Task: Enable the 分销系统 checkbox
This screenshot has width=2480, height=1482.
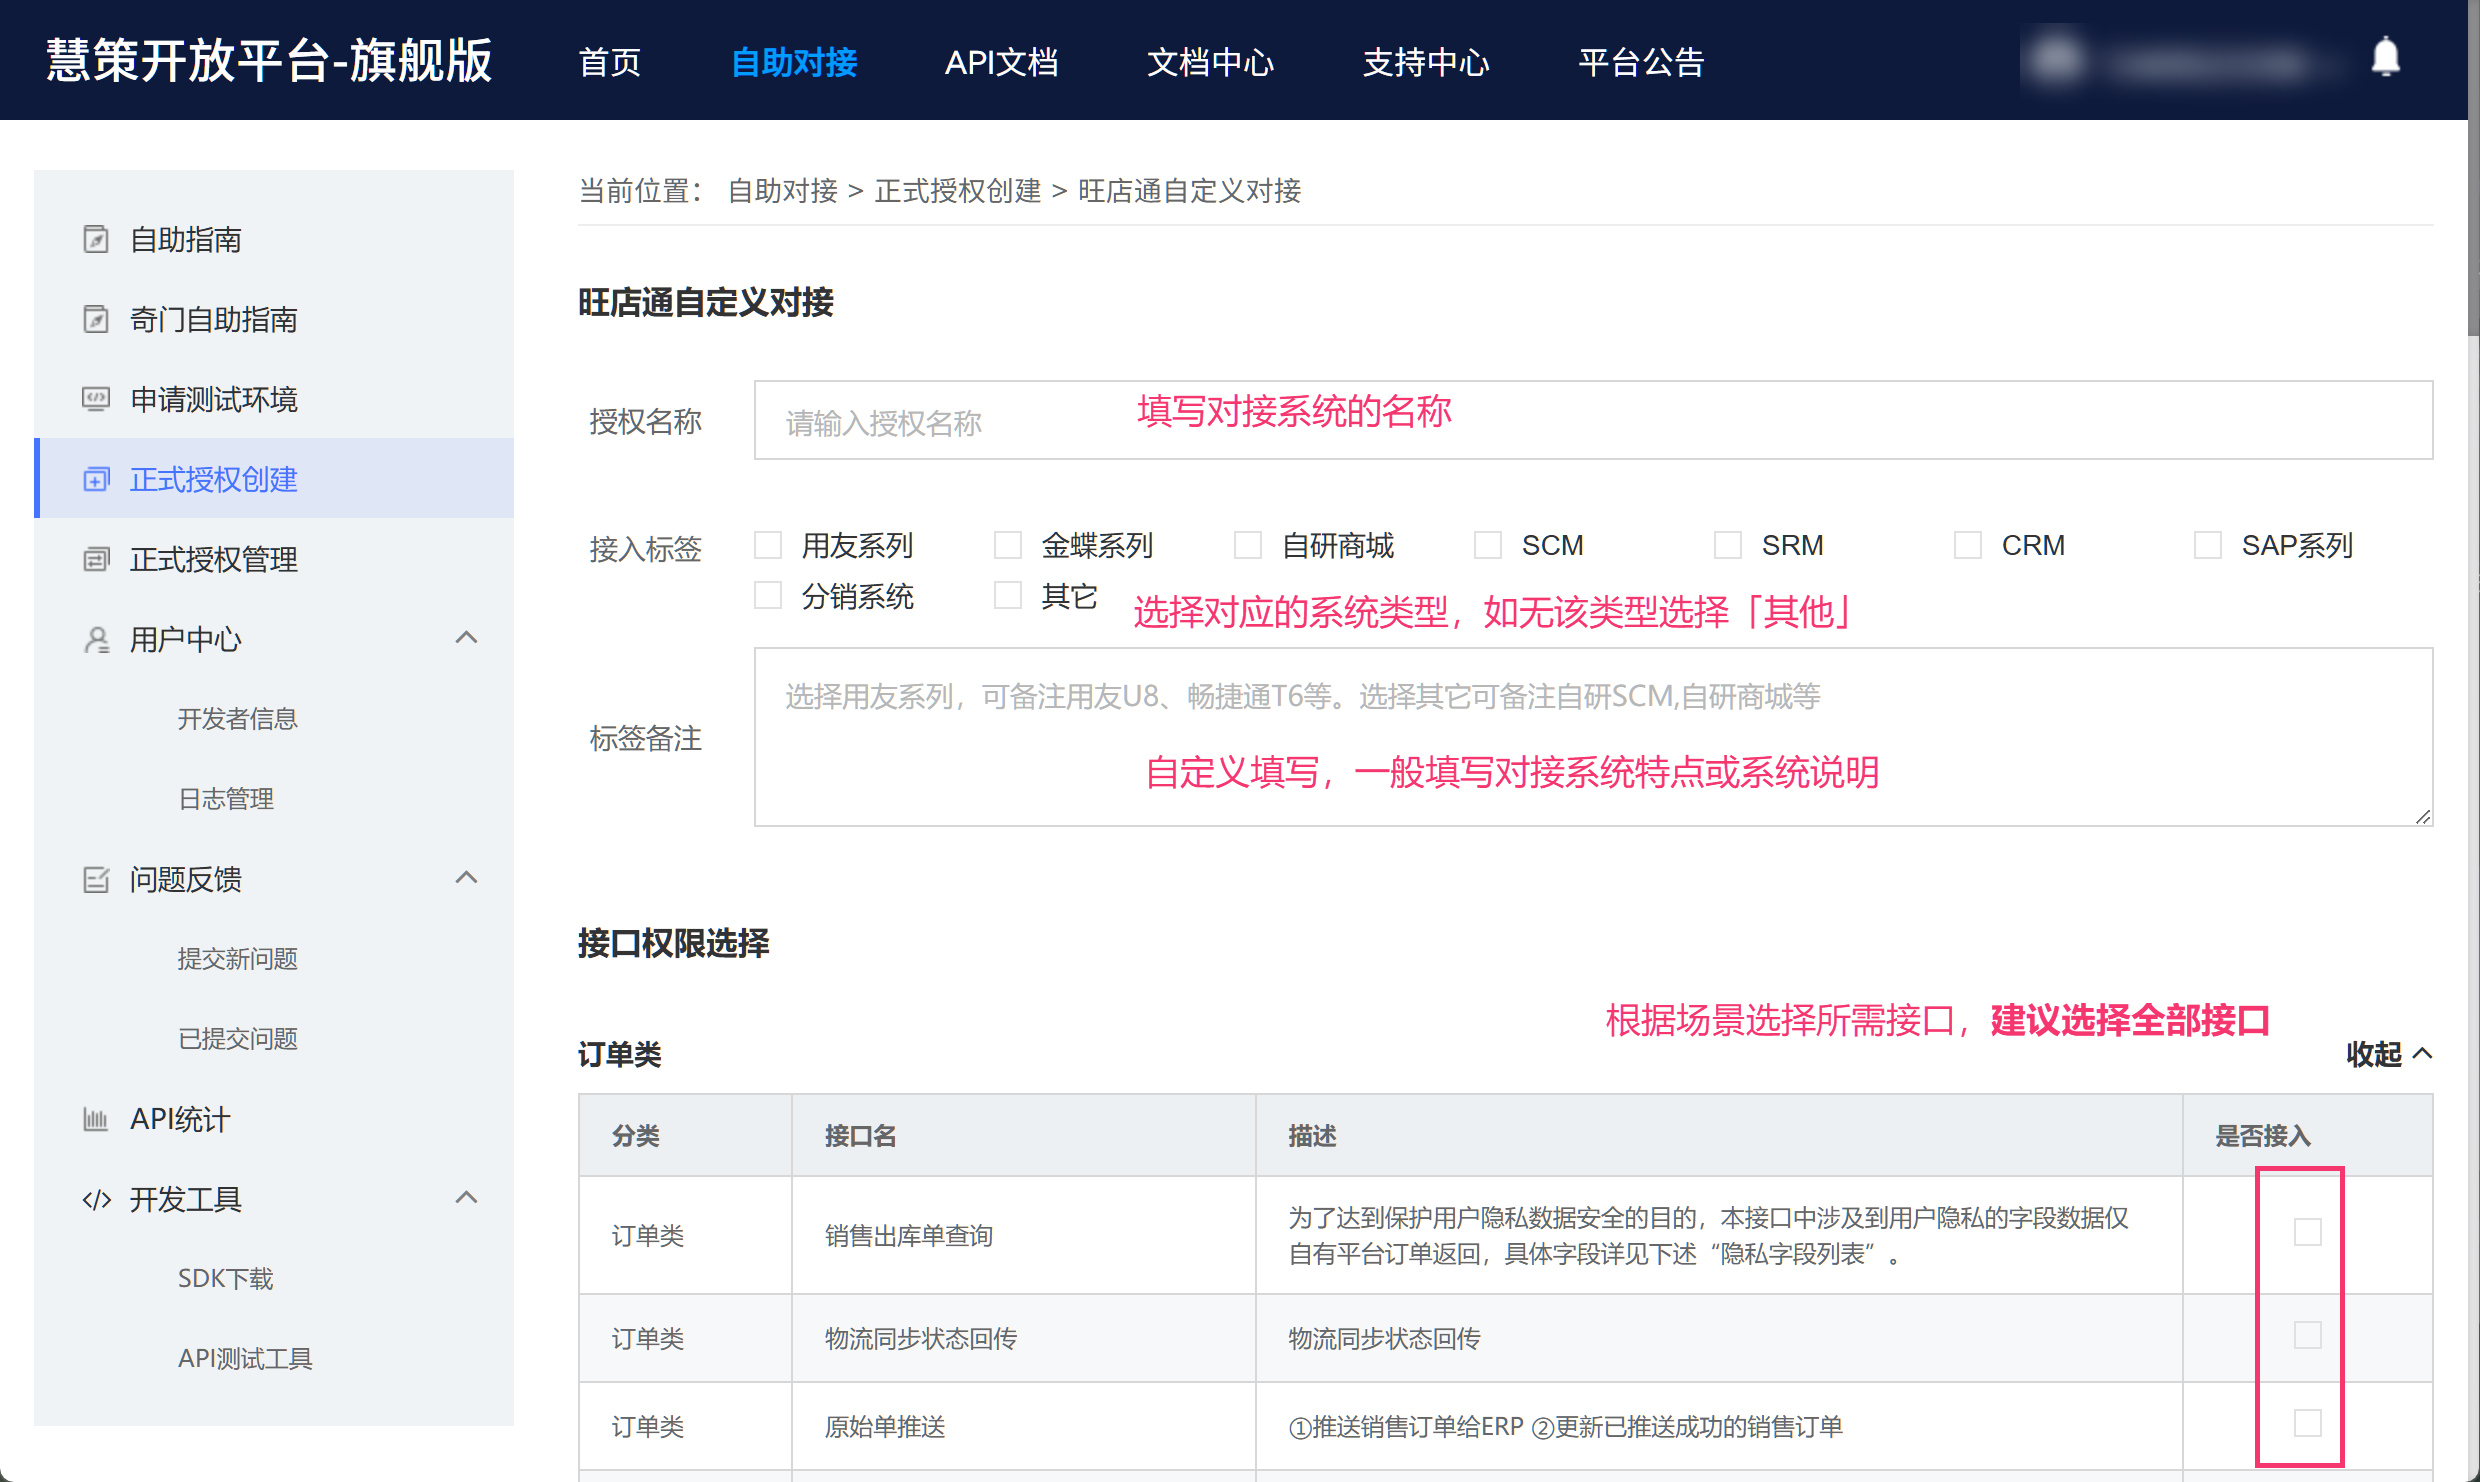Action: pyautogui.click(x=768, y=595)
